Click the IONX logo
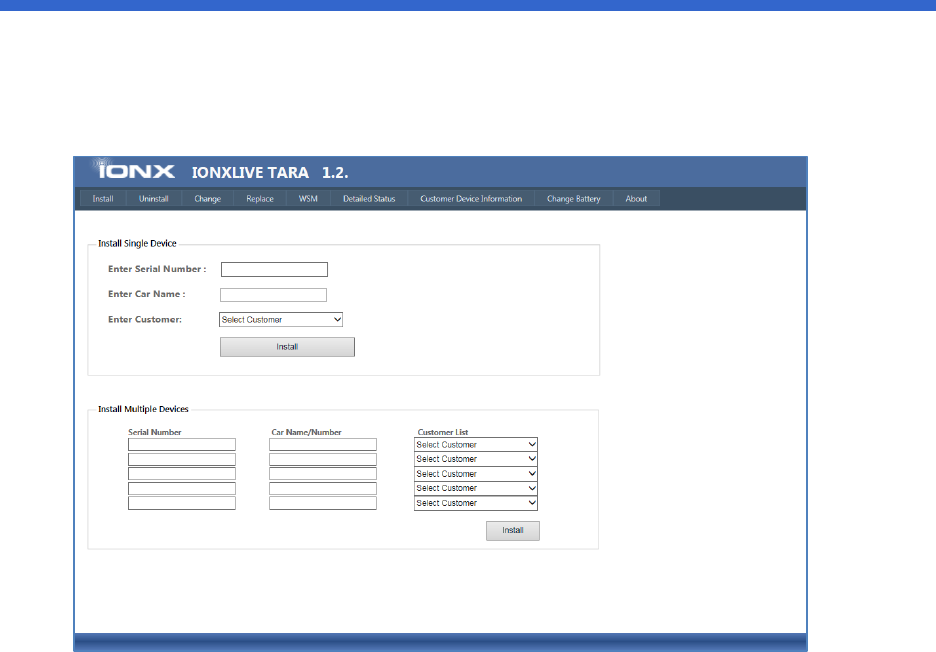 134,169
